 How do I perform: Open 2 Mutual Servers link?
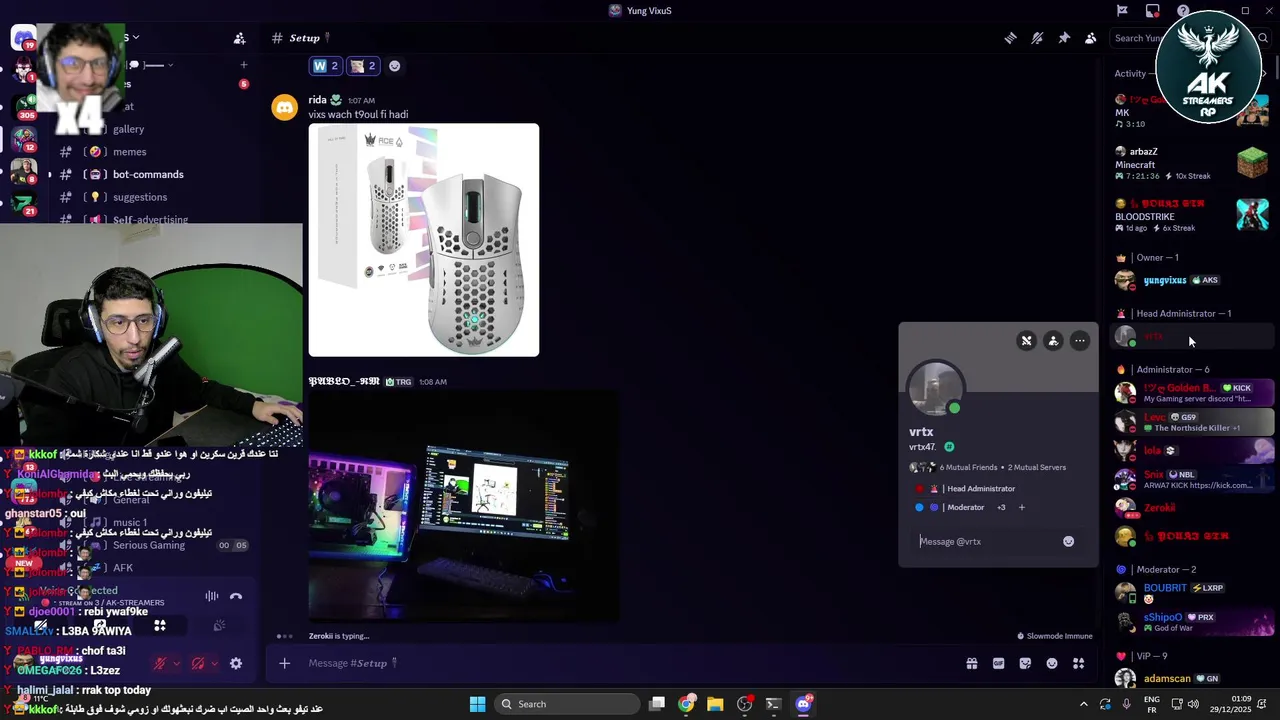tap(1037, 467)
